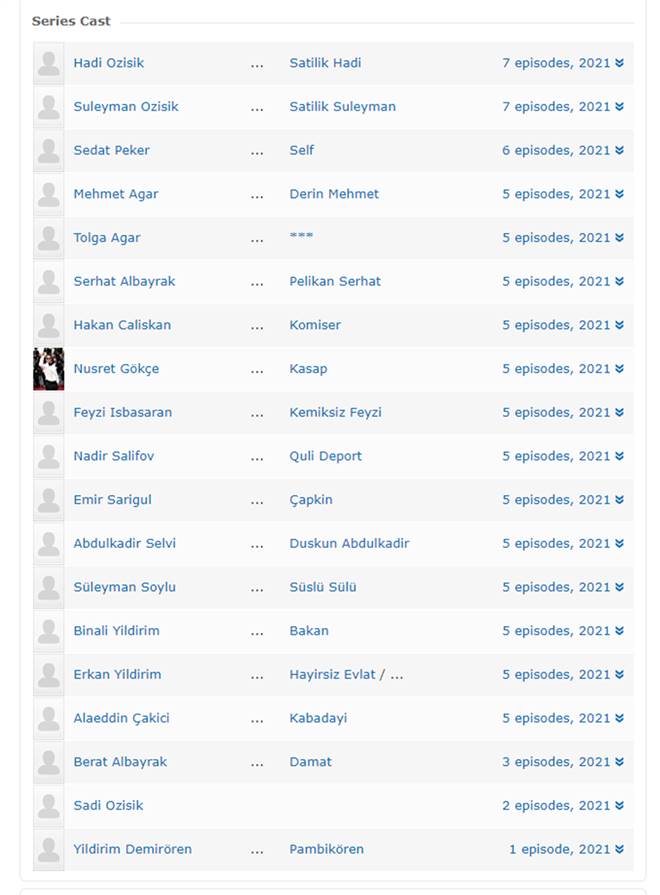
Task: Open Suleyman Ozisik's name link
Action: [x=126, y=107]
